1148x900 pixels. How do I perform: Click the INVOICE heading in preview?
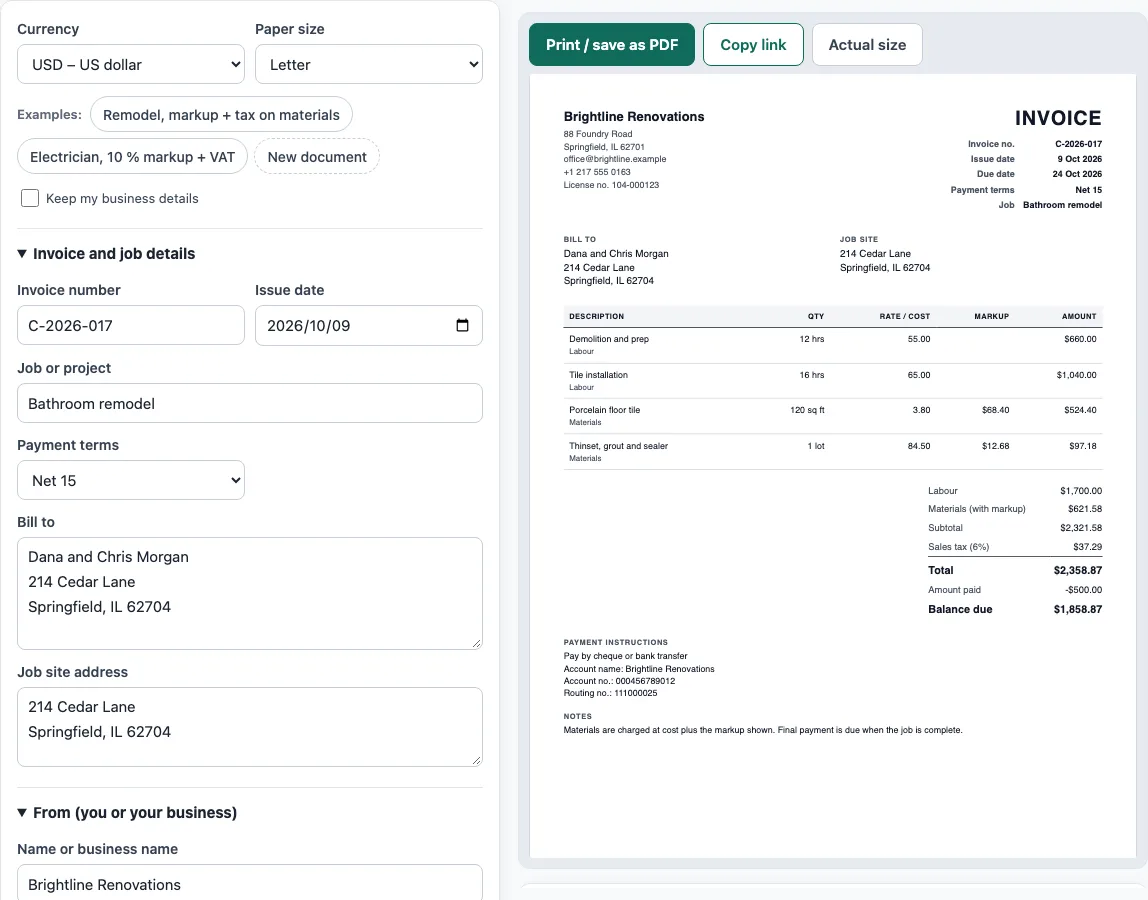(1058, 118)
